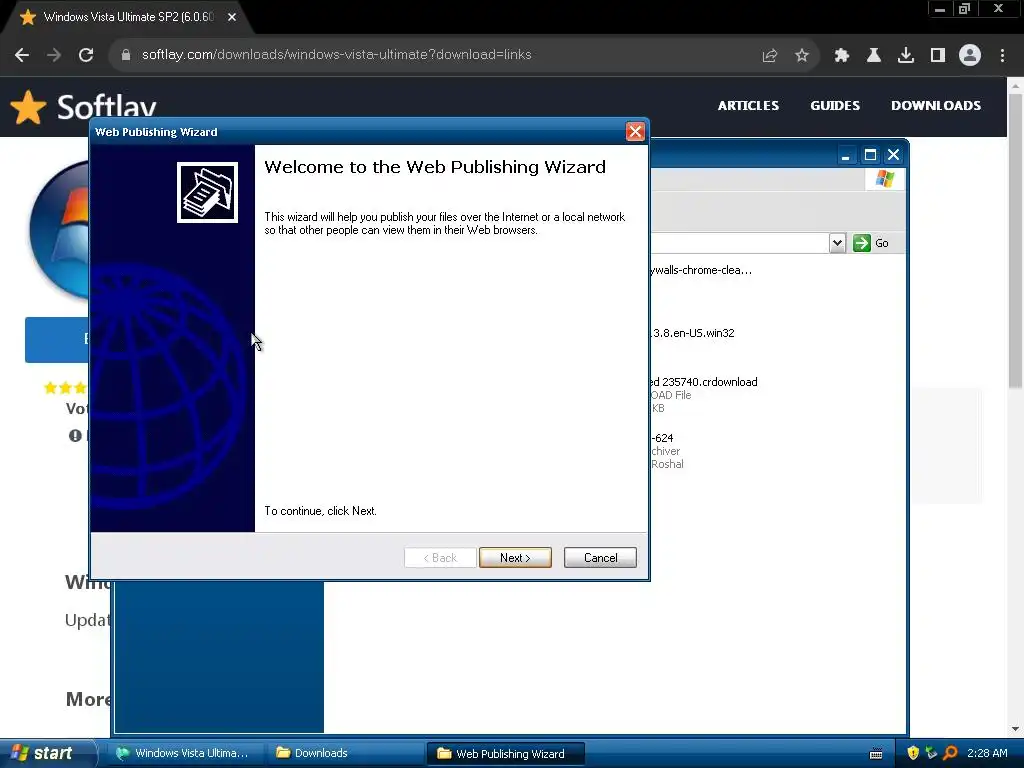This screenshot has width=1024, height=768.
Task: Click the orange magnifier tray icon
Action: [950, 753]
